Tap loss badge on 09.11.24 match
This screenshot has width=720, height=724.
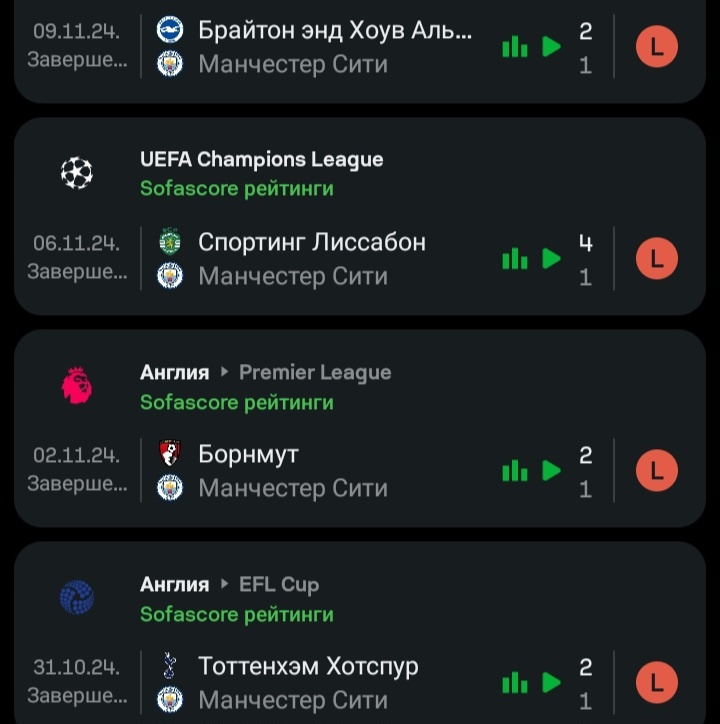(x=657, y=47)
